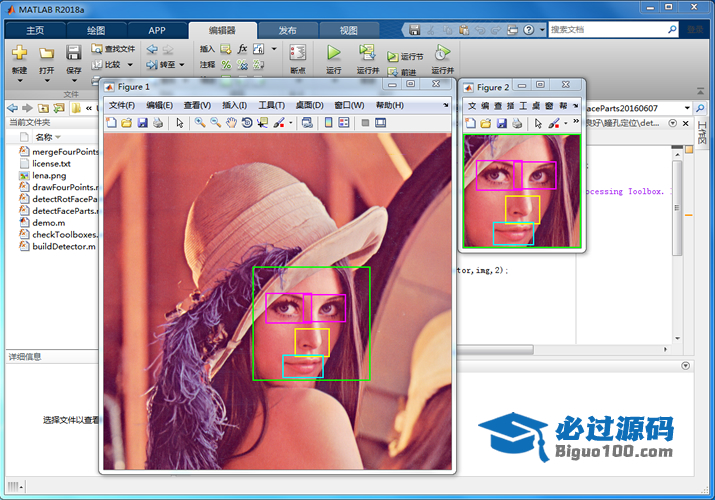Screen dimensions: 715x500
Task: Expand the 比较 dropdown arrow
Action: click(130, 65)
